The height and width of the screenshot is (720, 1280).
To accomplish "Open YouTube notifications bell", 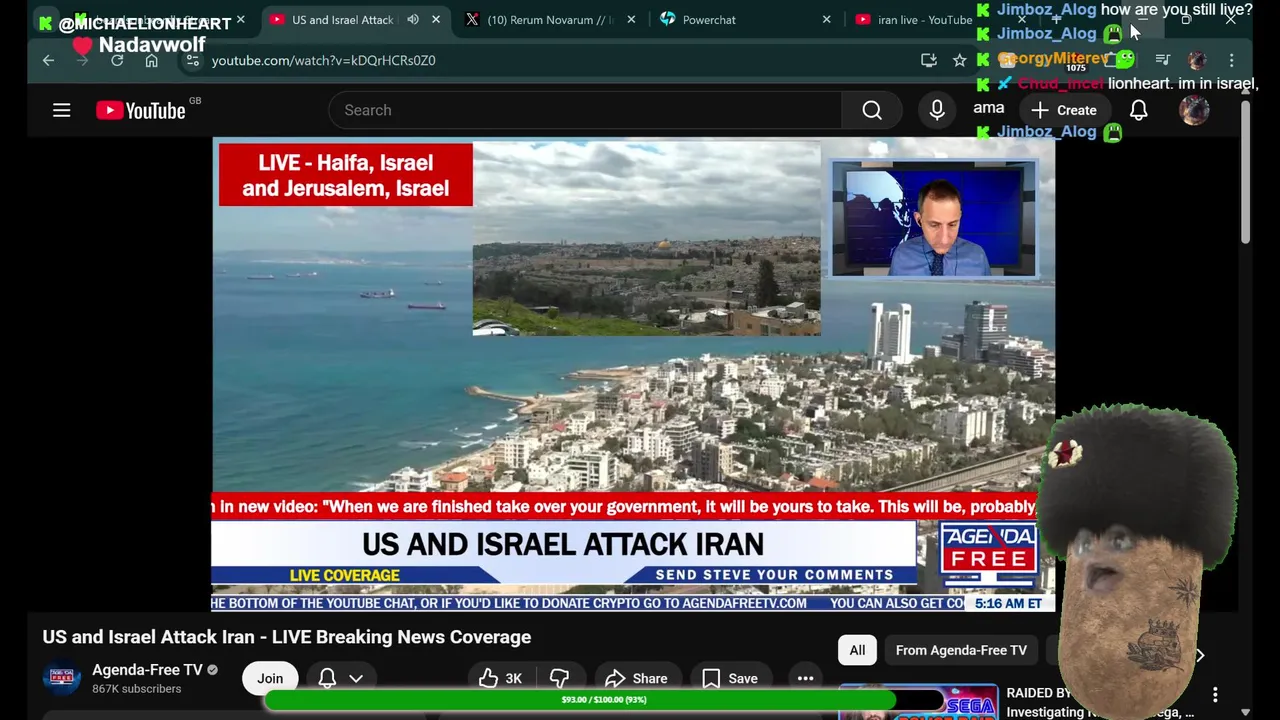I will (x=1138, y=110).
